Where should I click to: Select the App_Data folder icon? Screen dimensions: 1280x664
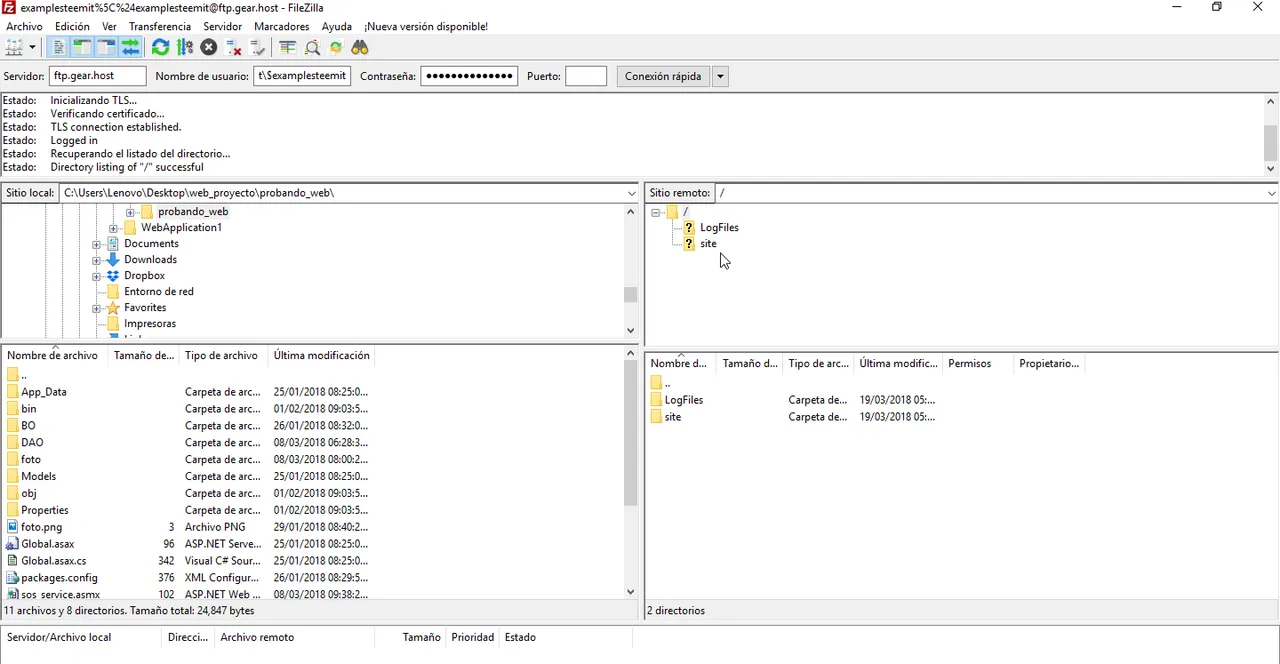(13, 392)
